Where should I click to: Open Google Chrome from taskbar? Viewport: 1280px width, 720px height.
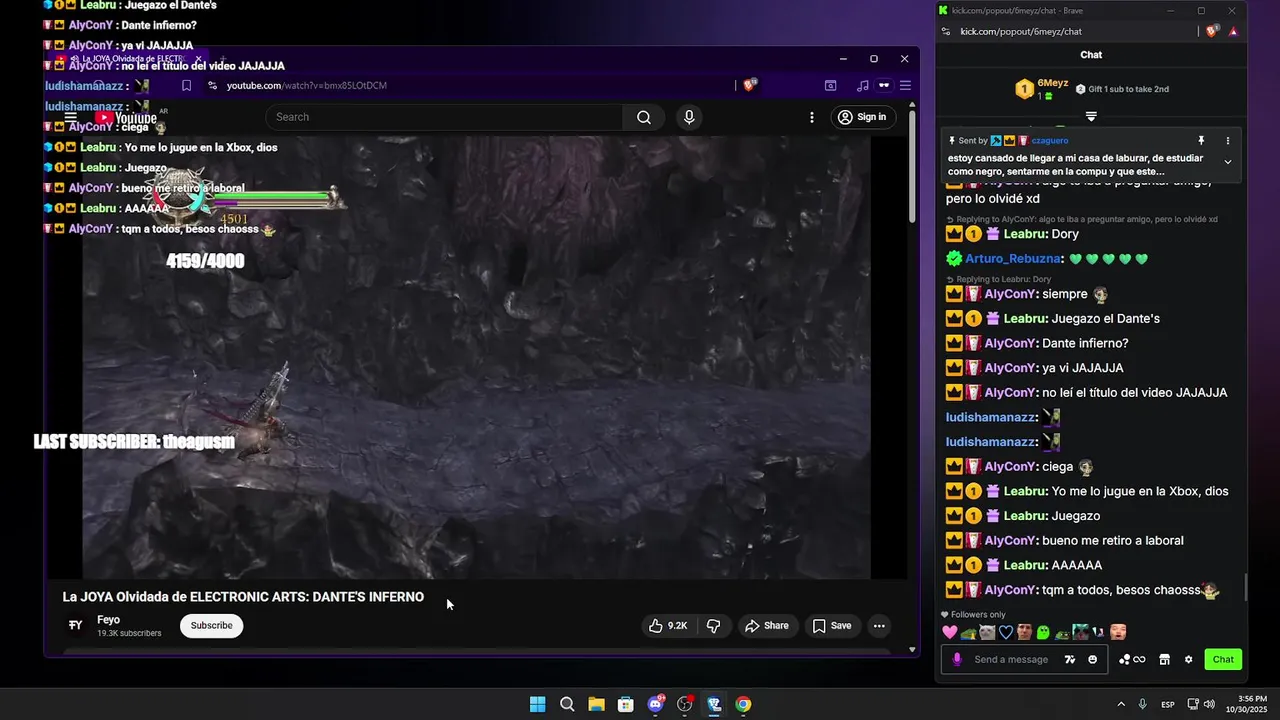(743, 704)
